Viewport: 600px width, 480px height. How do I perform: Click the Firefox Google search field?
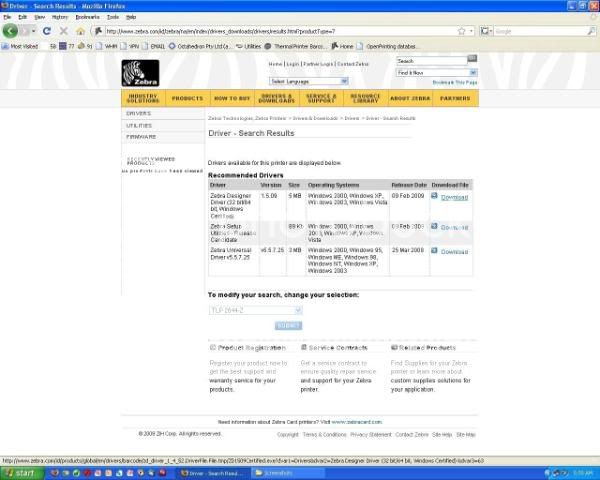click(x=540, y=31)
